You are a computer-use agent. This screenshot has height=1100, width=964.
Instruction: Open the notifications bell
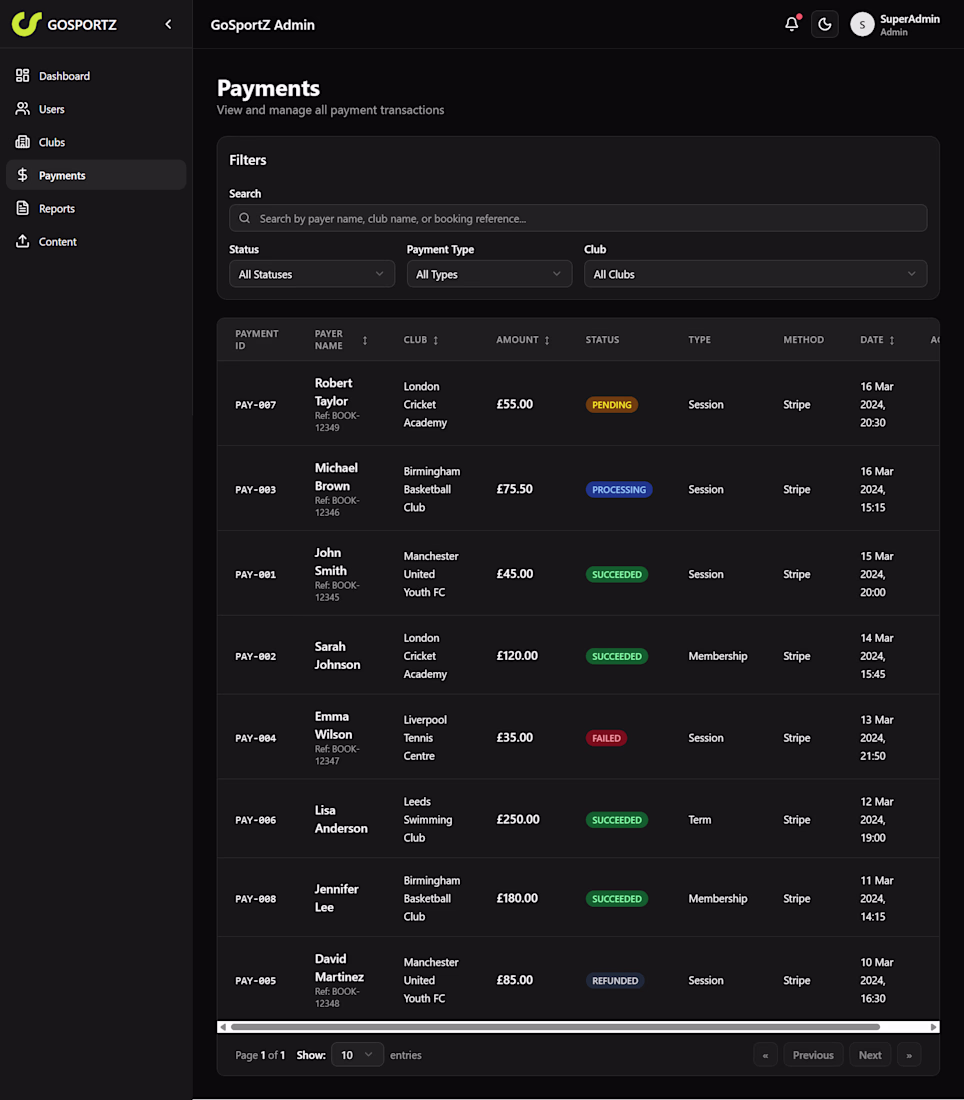tap(791, 24)
